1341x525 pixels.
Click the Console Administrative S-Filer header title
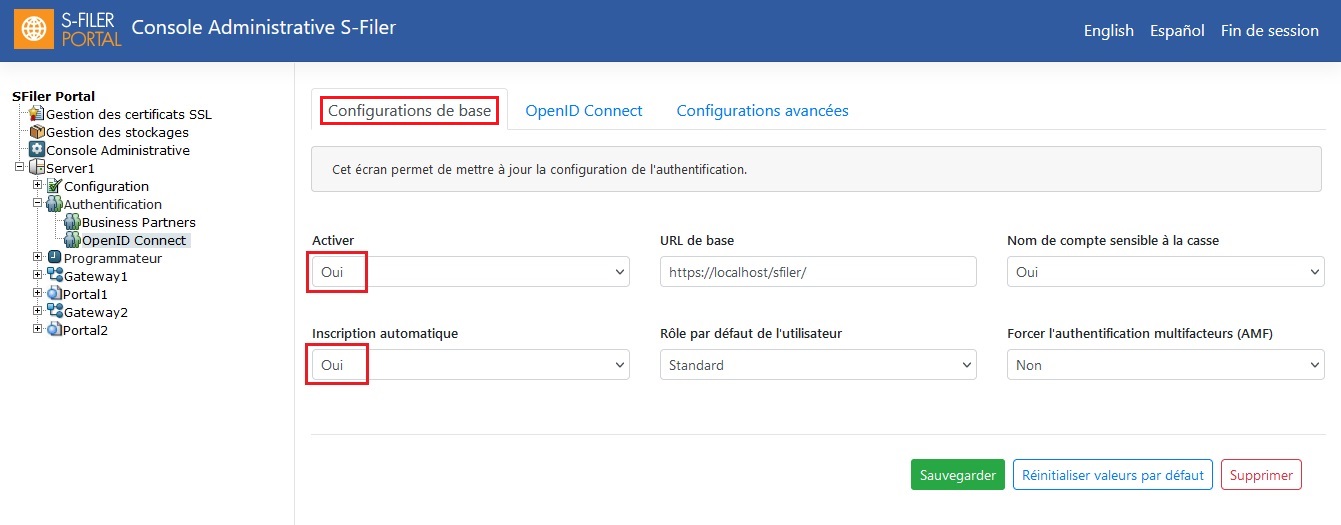(264, 27)
